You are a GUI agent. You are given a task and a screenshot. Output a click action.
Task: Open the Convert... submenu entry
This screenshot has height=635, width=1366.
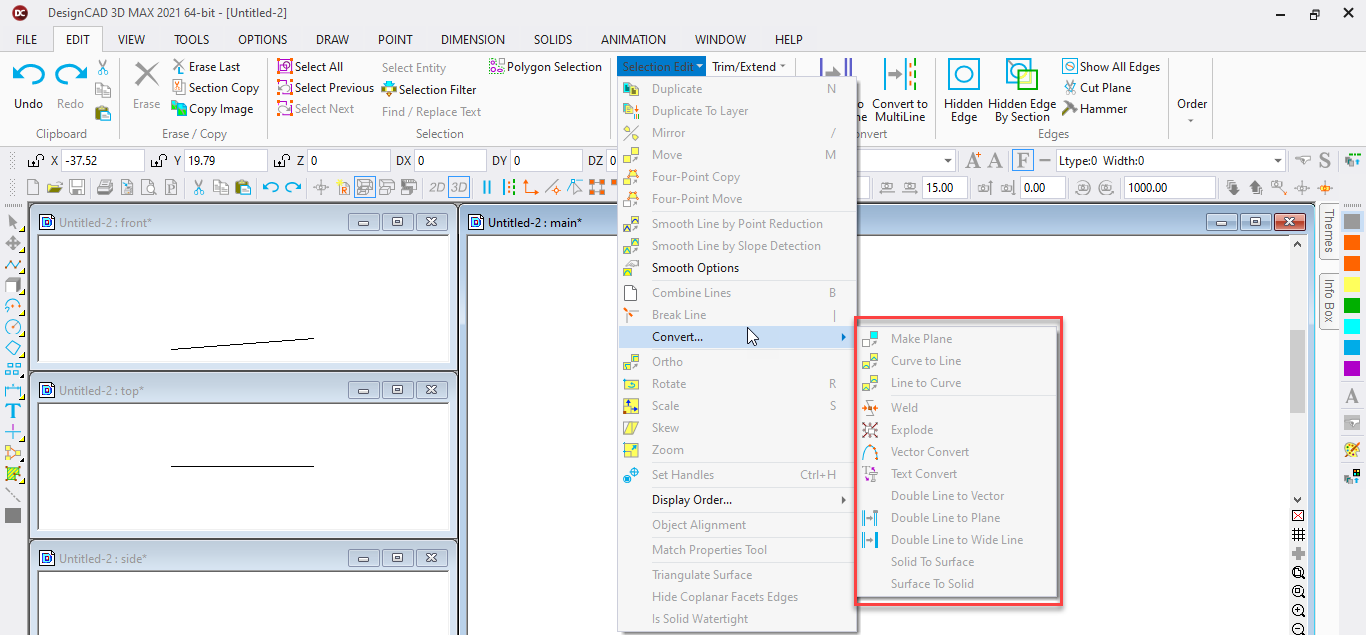tap(737, 337)
